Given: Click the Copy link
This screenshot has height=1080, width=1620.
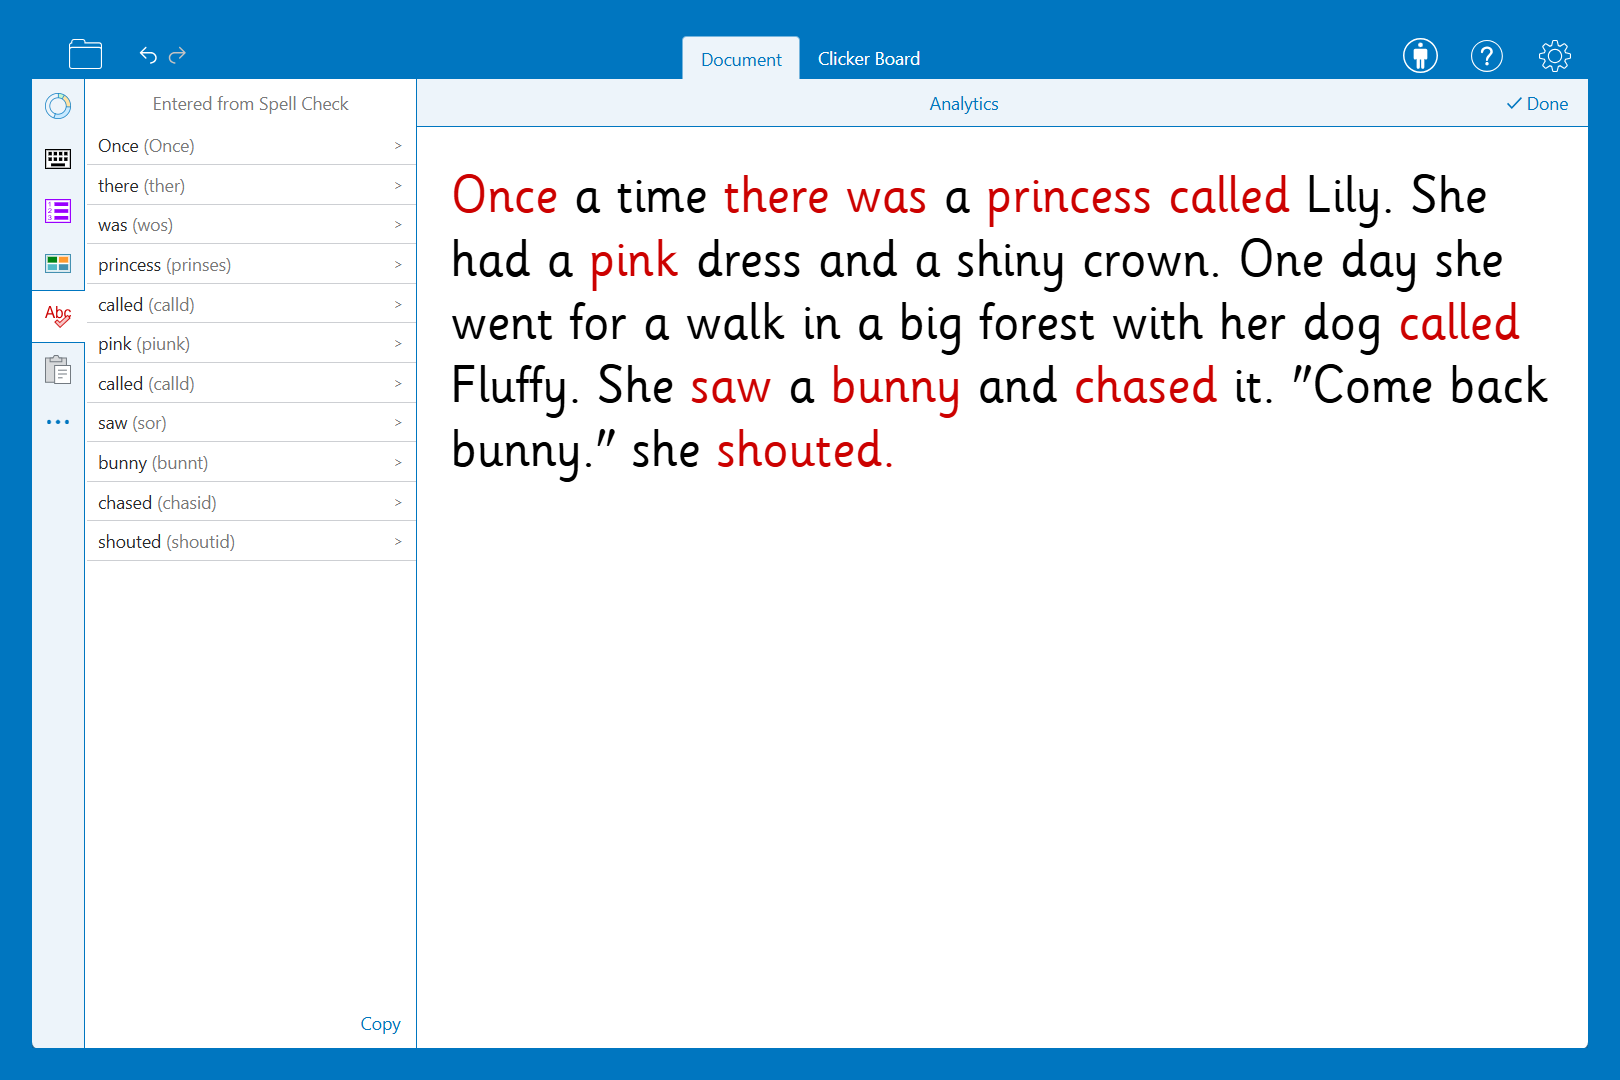Looking at the screenshot, I should [x=380, y=1024].
